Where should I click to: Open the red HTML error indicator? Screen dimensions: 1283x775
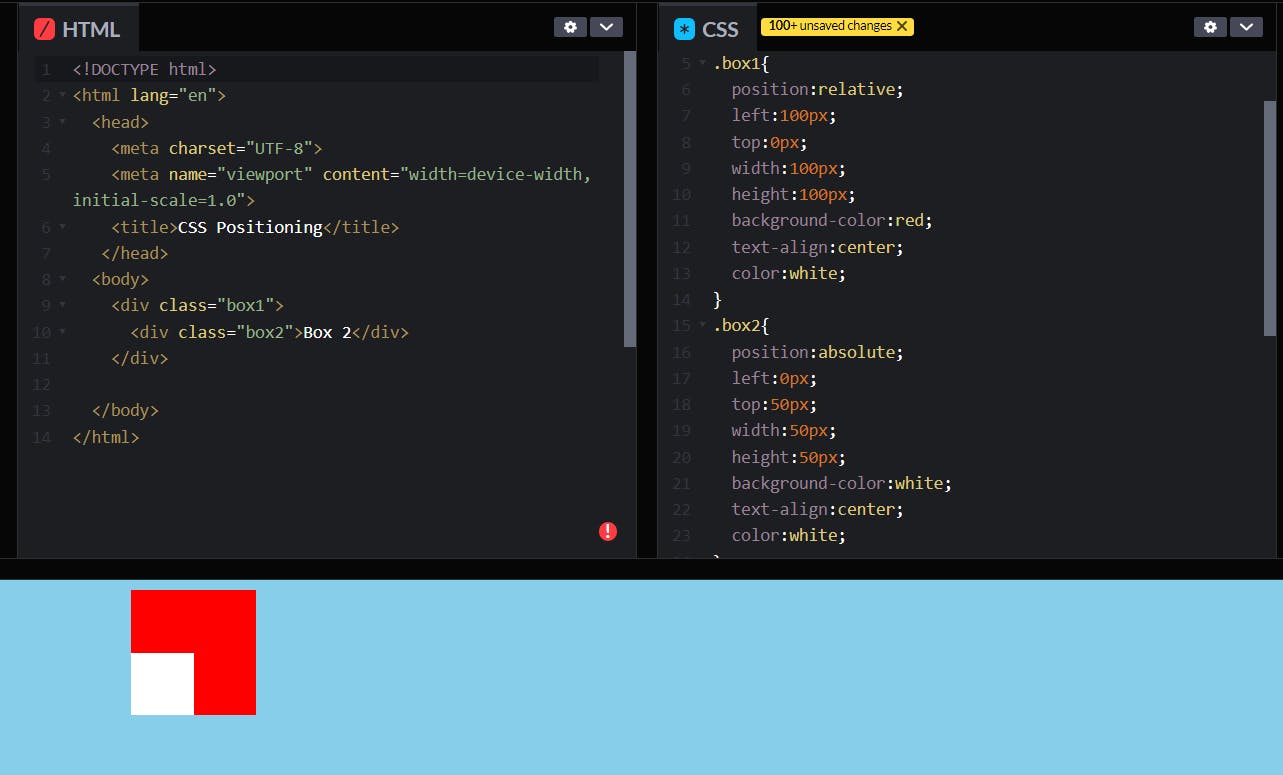coord(608,531)
